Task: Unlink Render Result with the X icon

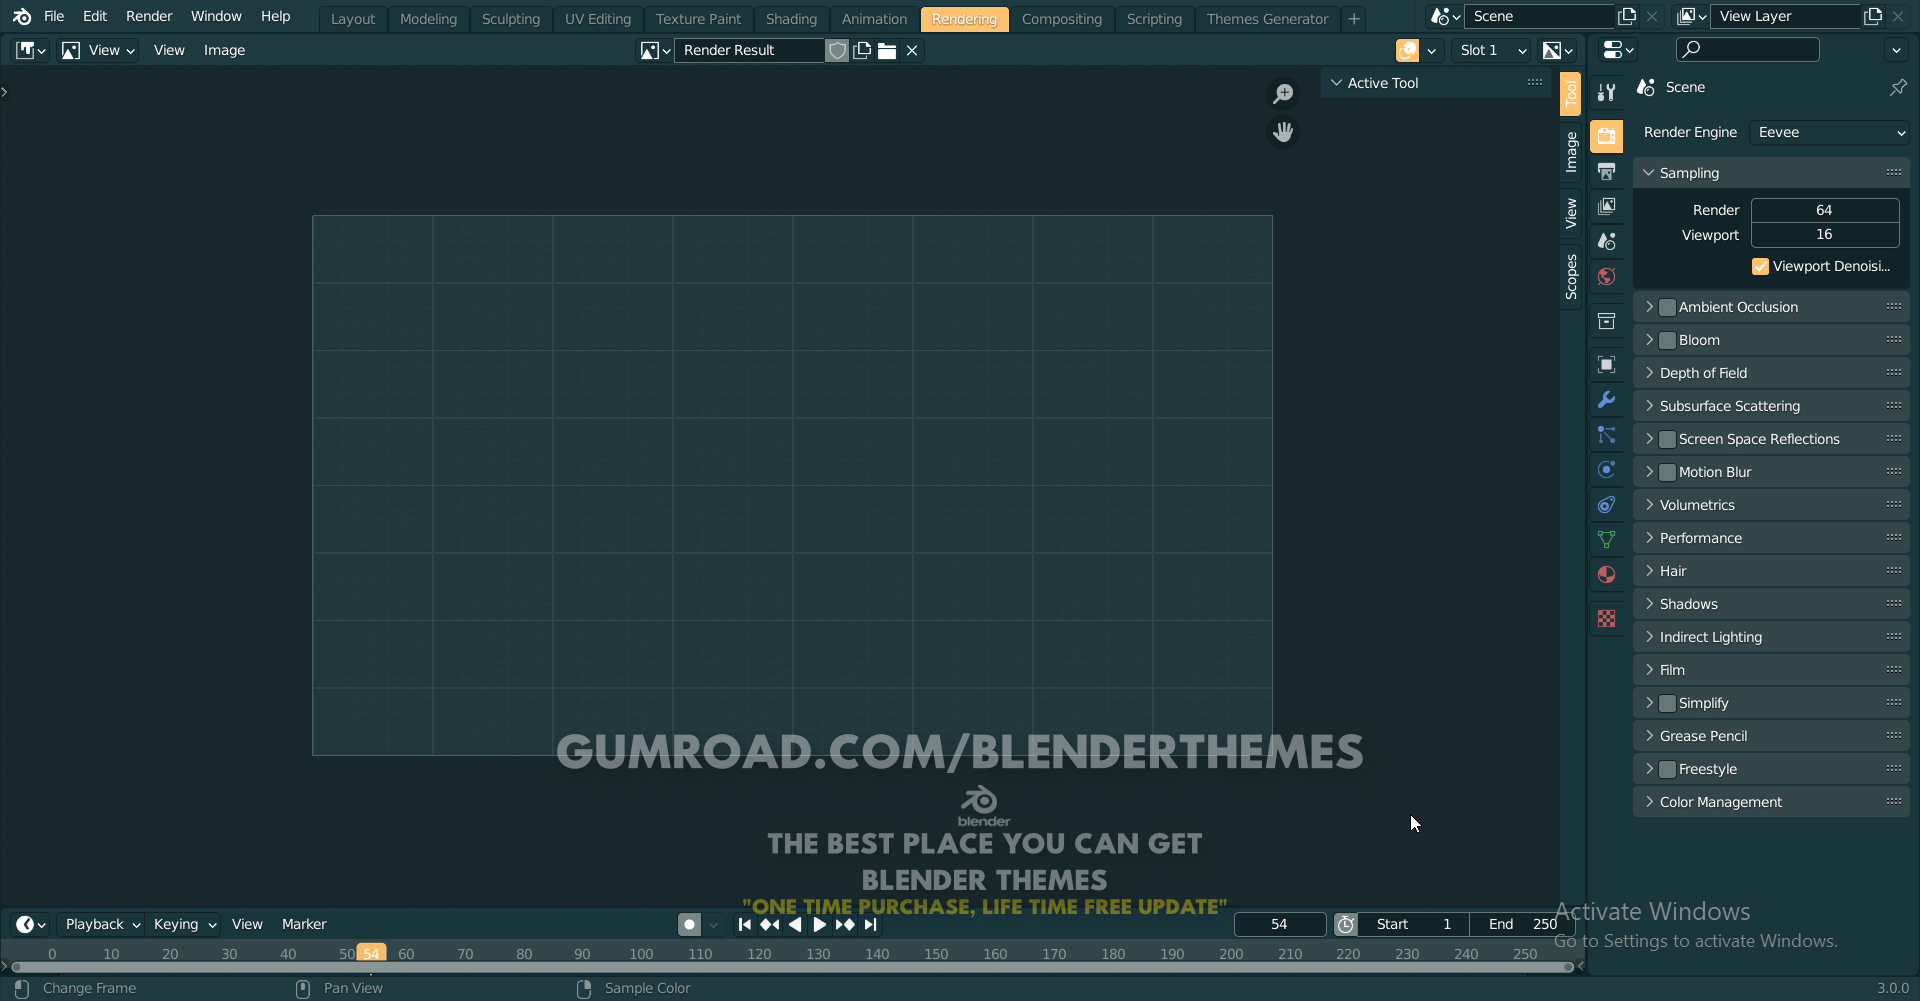Action: (x=912, y=50)
